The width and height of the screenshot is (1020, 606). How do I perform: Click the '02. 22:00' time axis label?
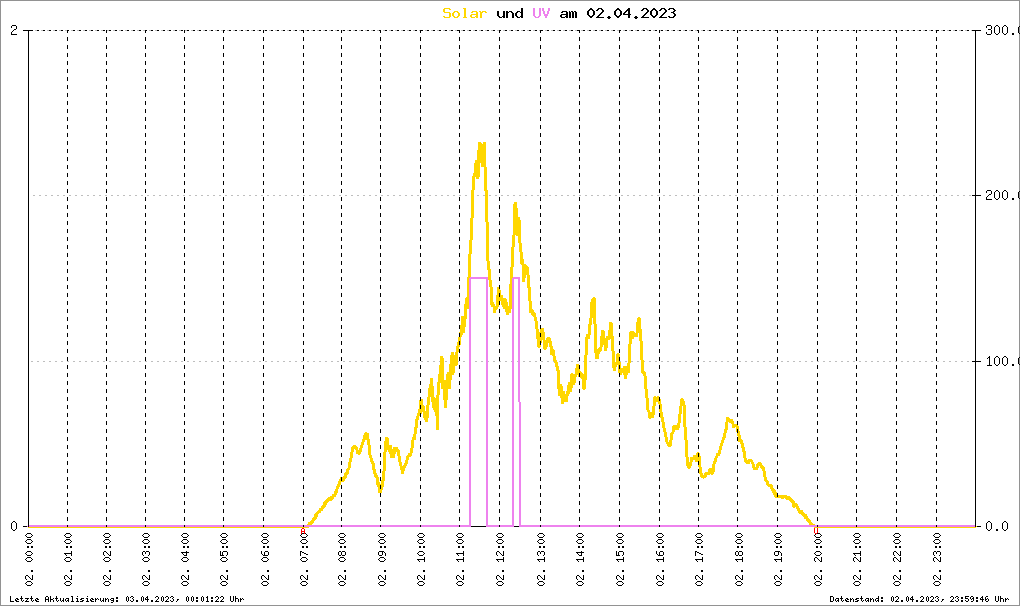coord(897,559)
